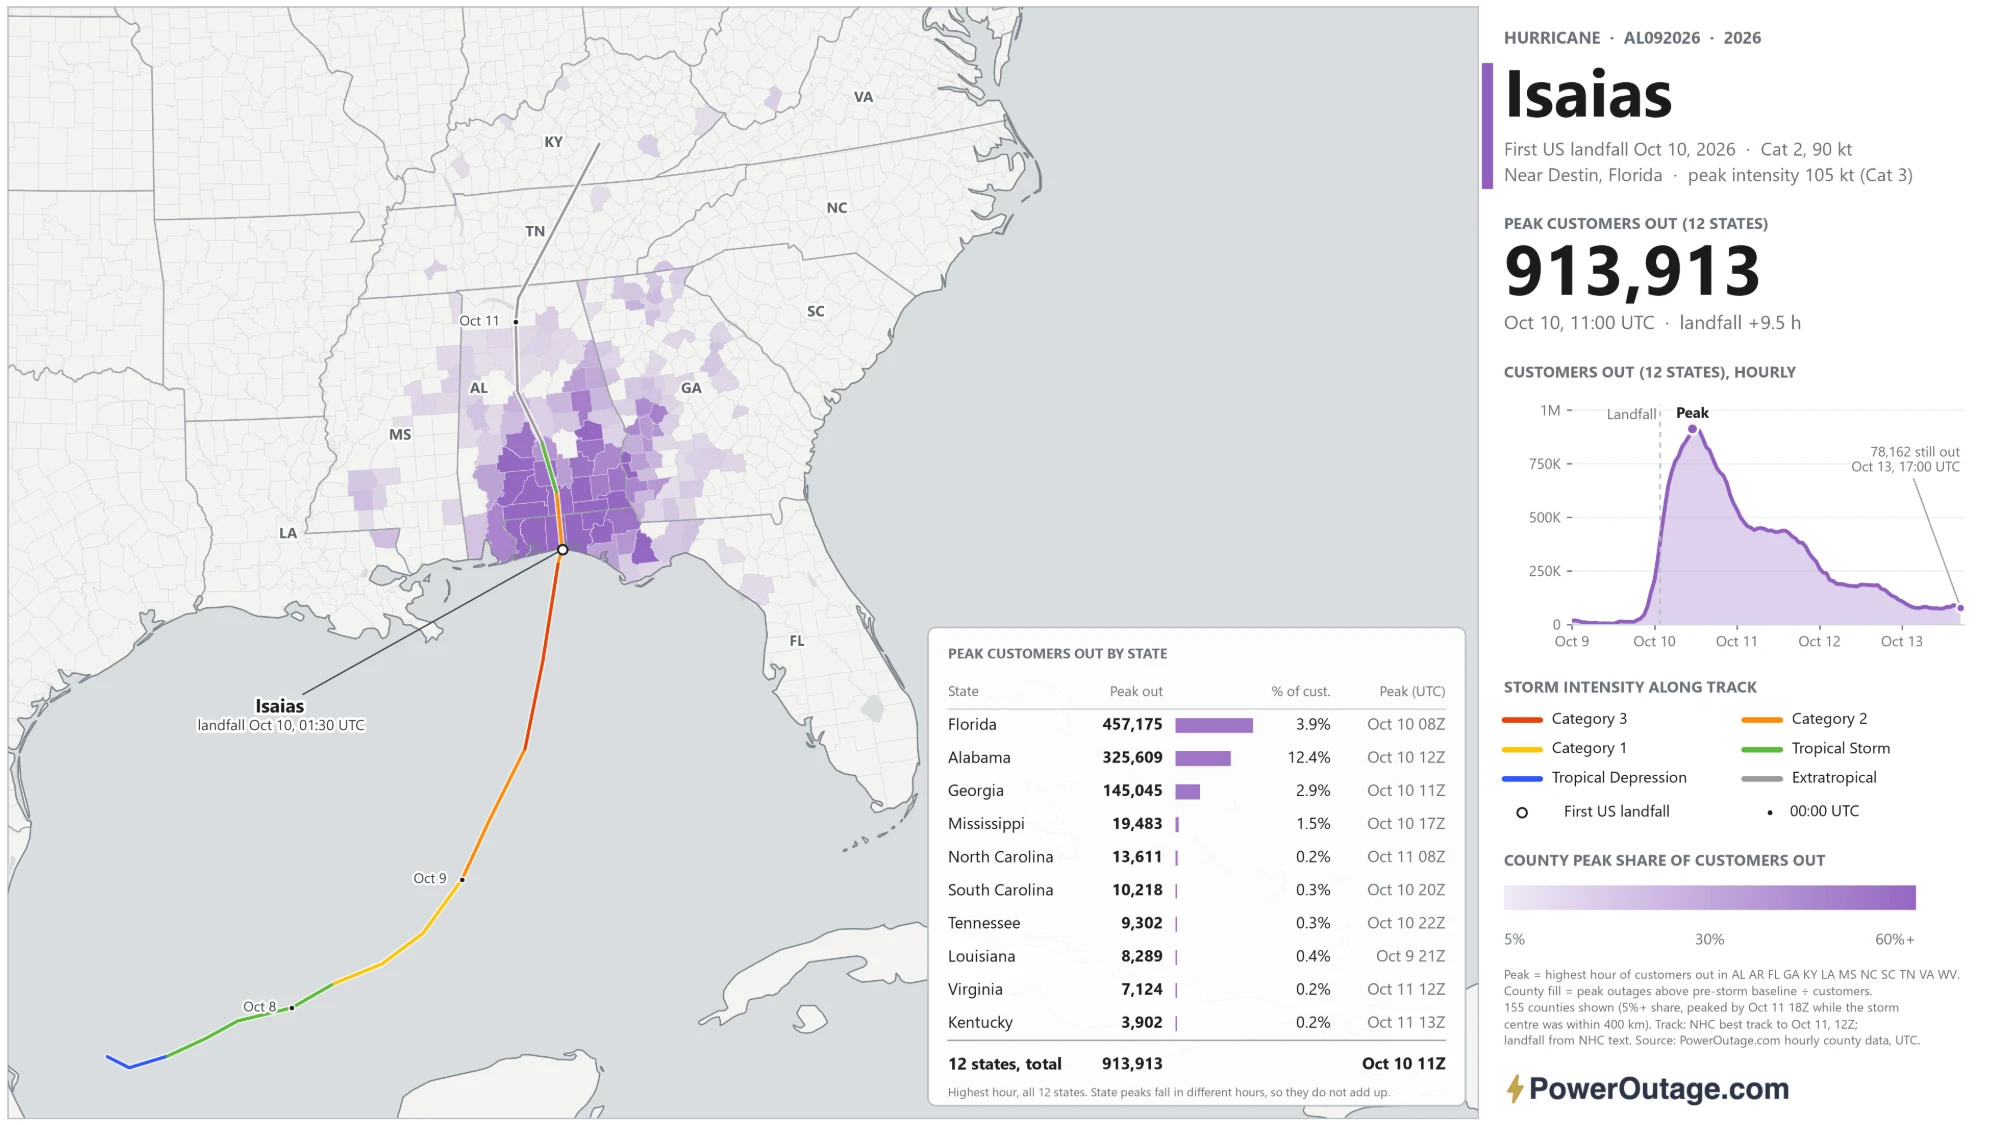Click the Category 3 red legend line
This screenshot has width=2000, height=1125.
(x=1522, y=720)
